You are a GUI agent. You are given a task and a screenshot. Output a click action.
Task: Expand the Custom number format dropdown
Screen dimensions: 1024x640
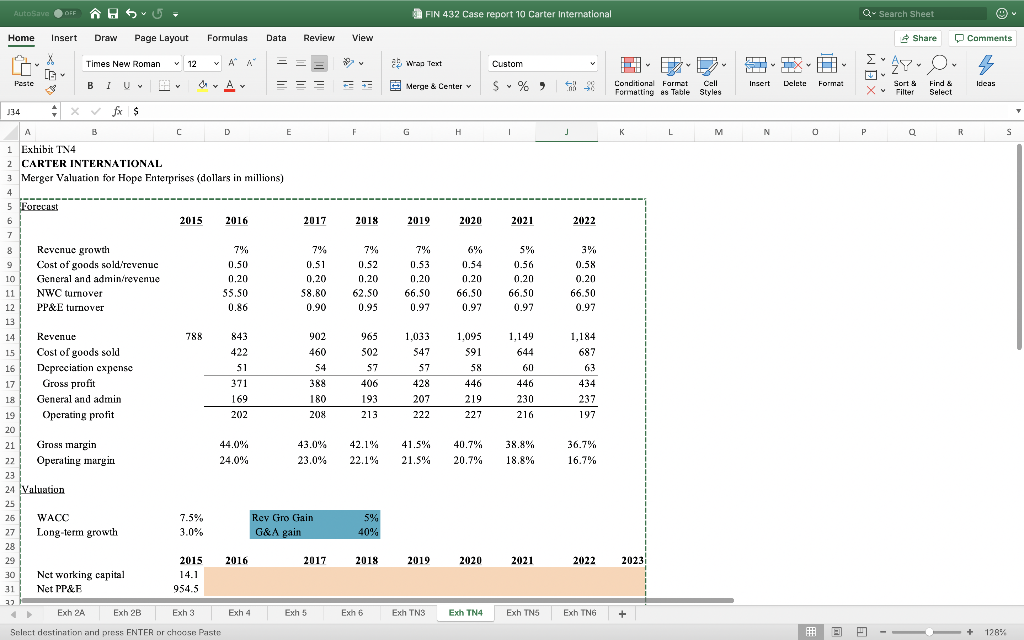[x=593, y=63]
